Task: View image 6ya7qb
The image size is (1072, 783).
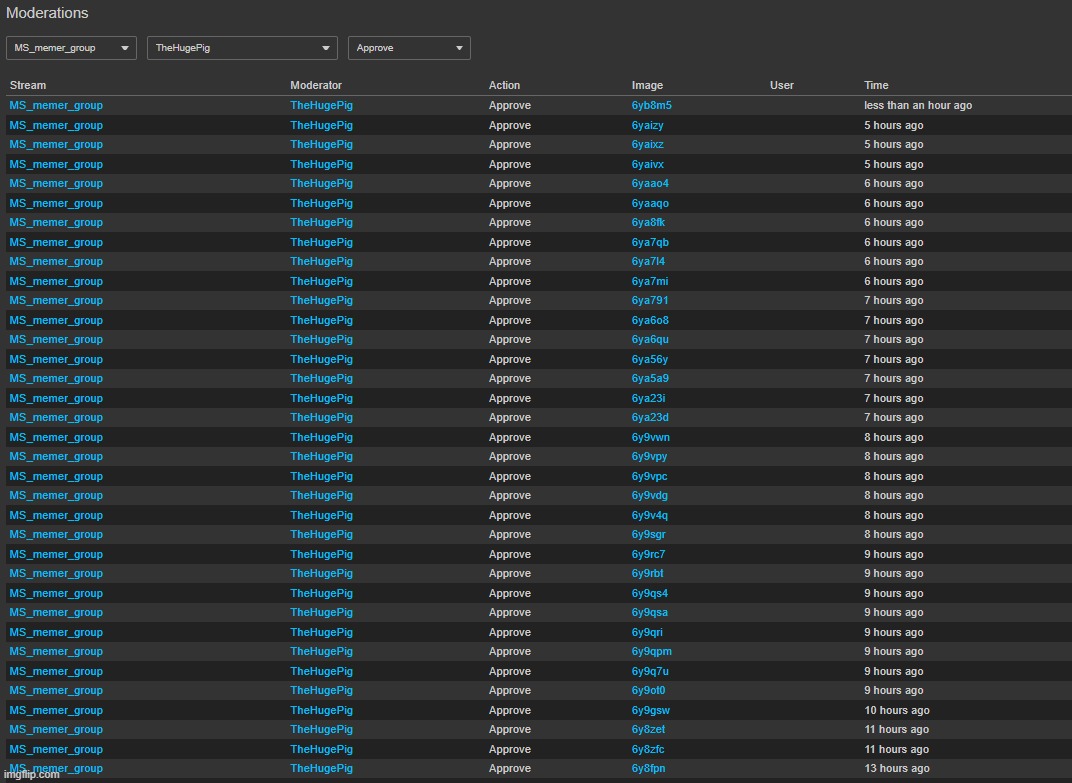Action: (650, 242)
